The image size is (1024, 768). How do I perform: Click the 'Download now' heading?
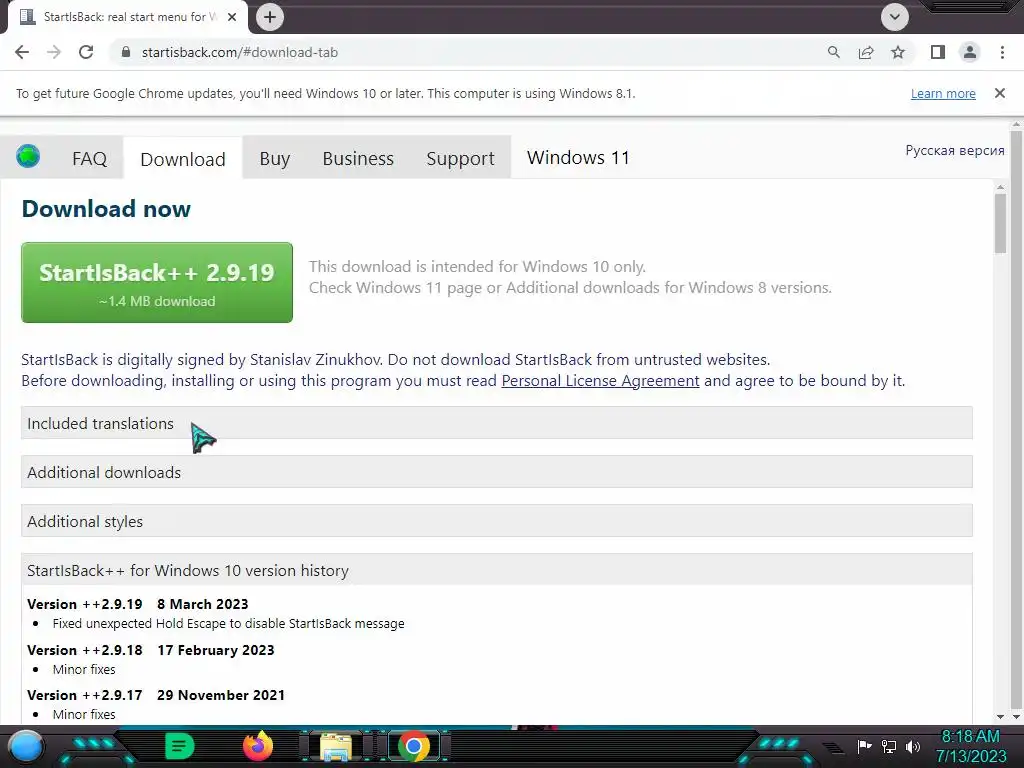106,209
